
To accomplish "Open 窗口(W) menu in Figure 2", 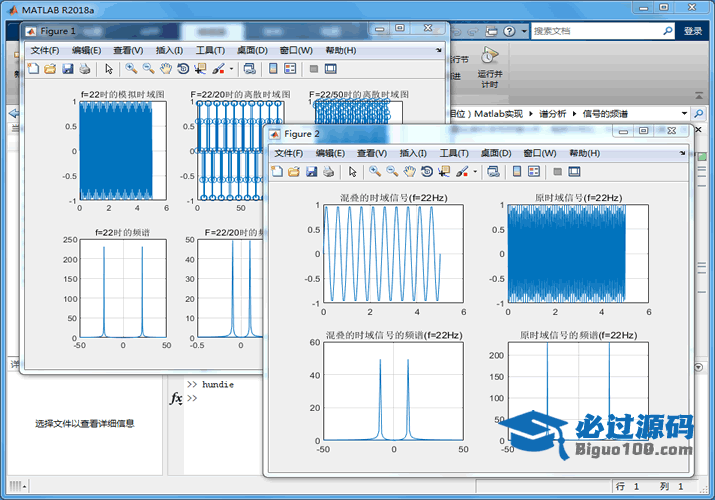I will pyautogui.click(x=540, y=153).
